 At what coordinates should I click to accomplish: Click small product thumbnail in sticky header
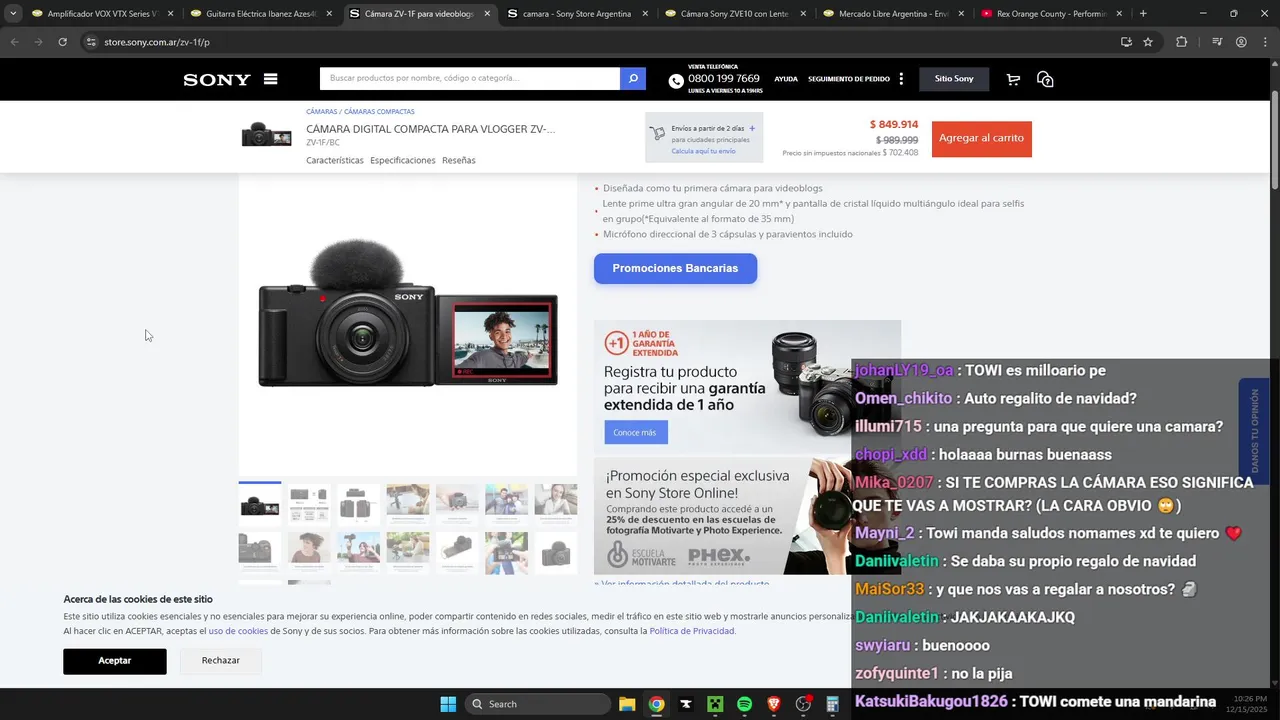click(x=267, y=134)
